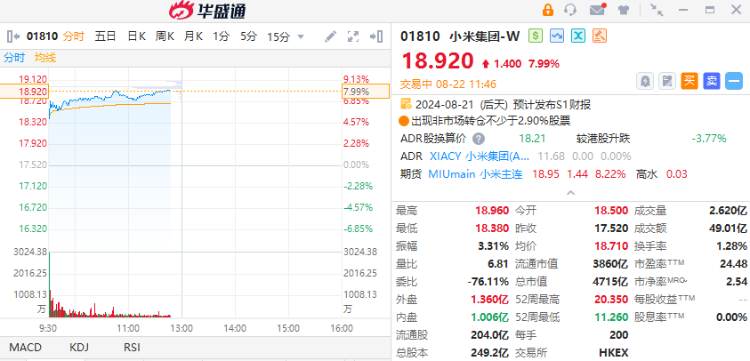750x361 pixels.
Task: Click the price alert bell icon
Action: pyautogui.click(x=644, y=81)
